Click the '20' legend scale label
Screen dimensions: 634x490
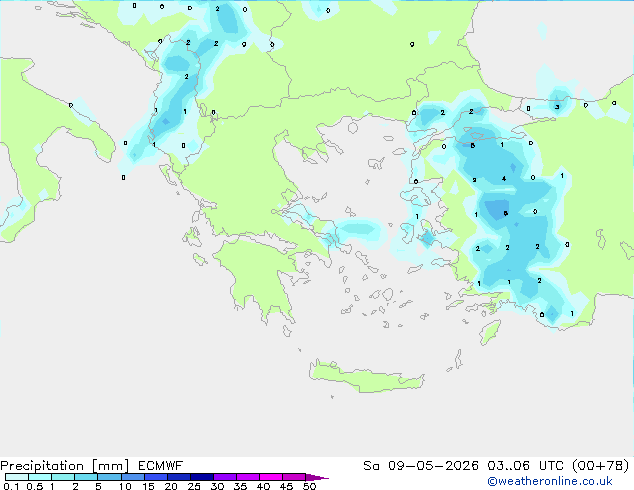click(x=171, y=486)
